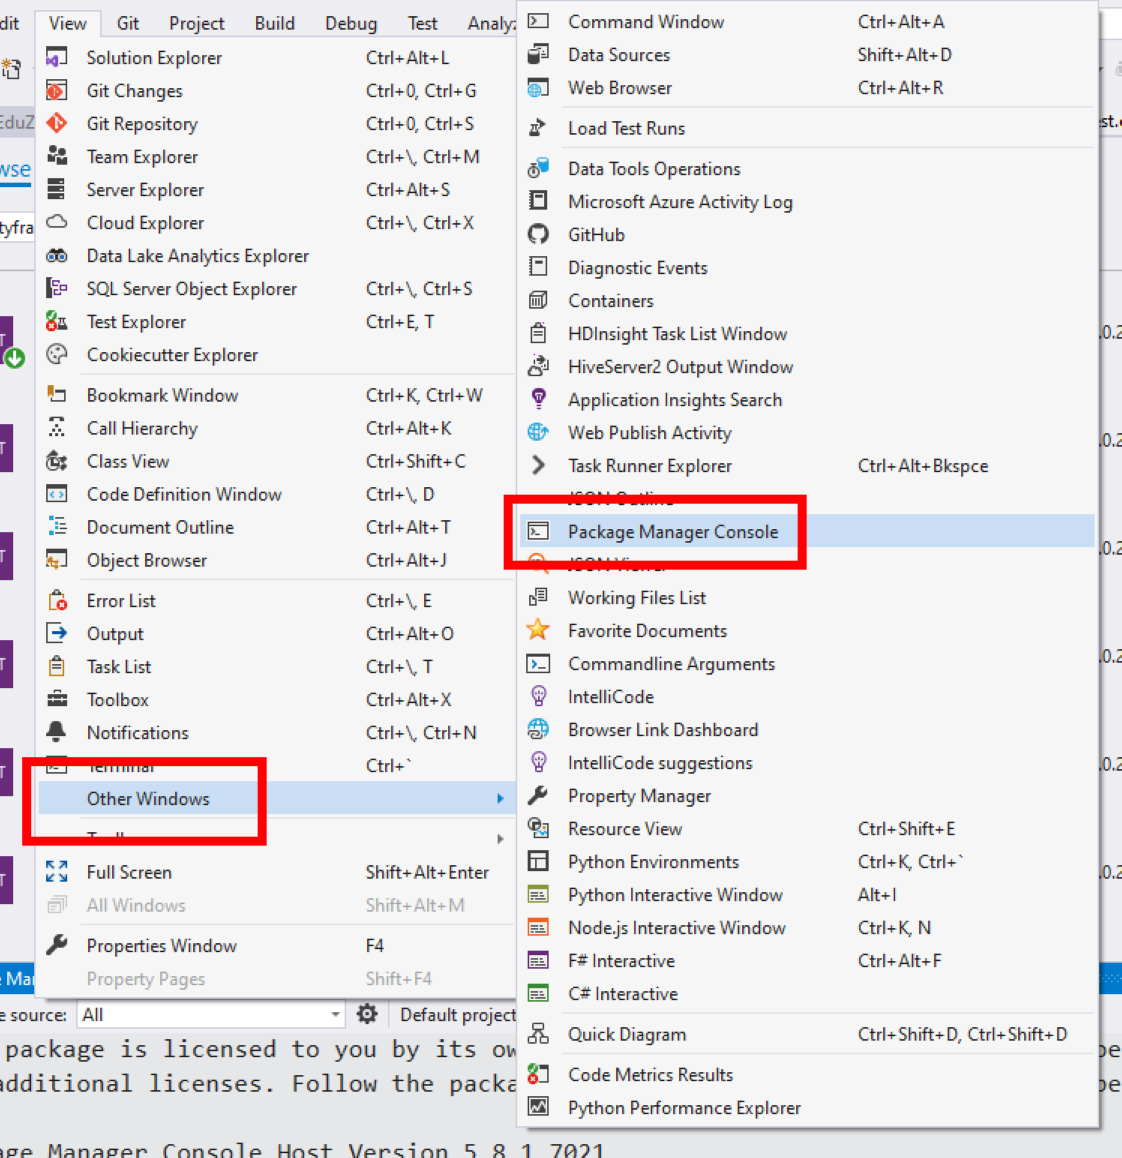Select C# Interactive

click(x=807, y=993)
